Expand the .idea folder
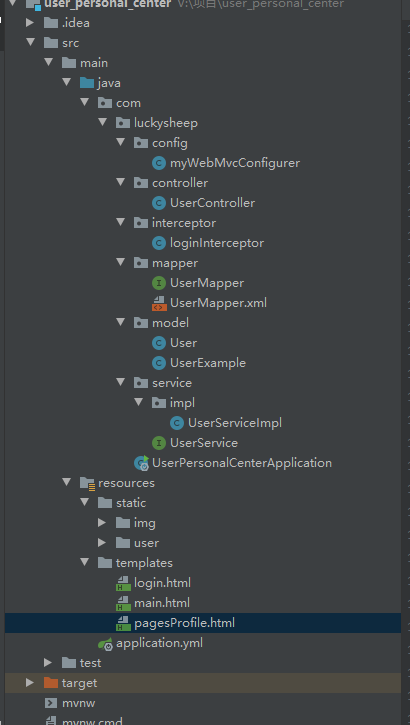The image size is (410, 725). click(x=30, y=23)
